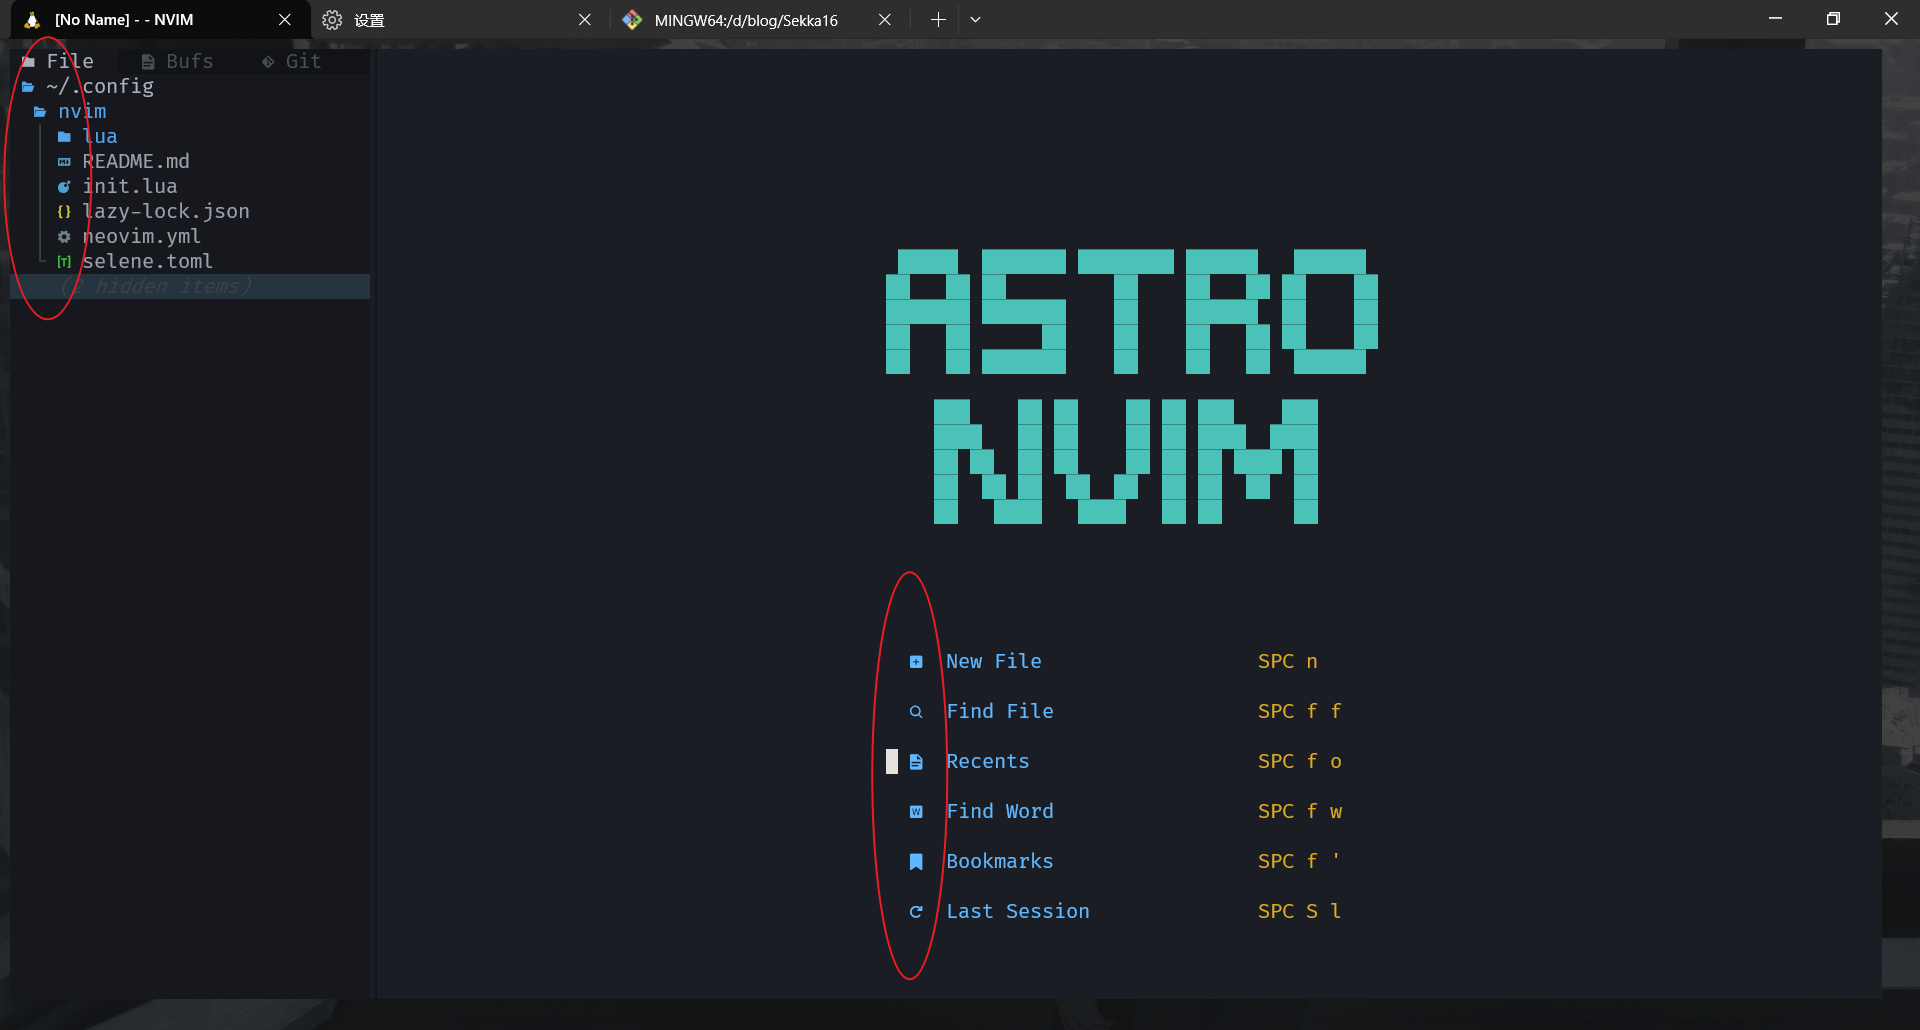Click the selene.toml file icon
Screen dimensions: 1920x1030
click(x=64, y=262)
